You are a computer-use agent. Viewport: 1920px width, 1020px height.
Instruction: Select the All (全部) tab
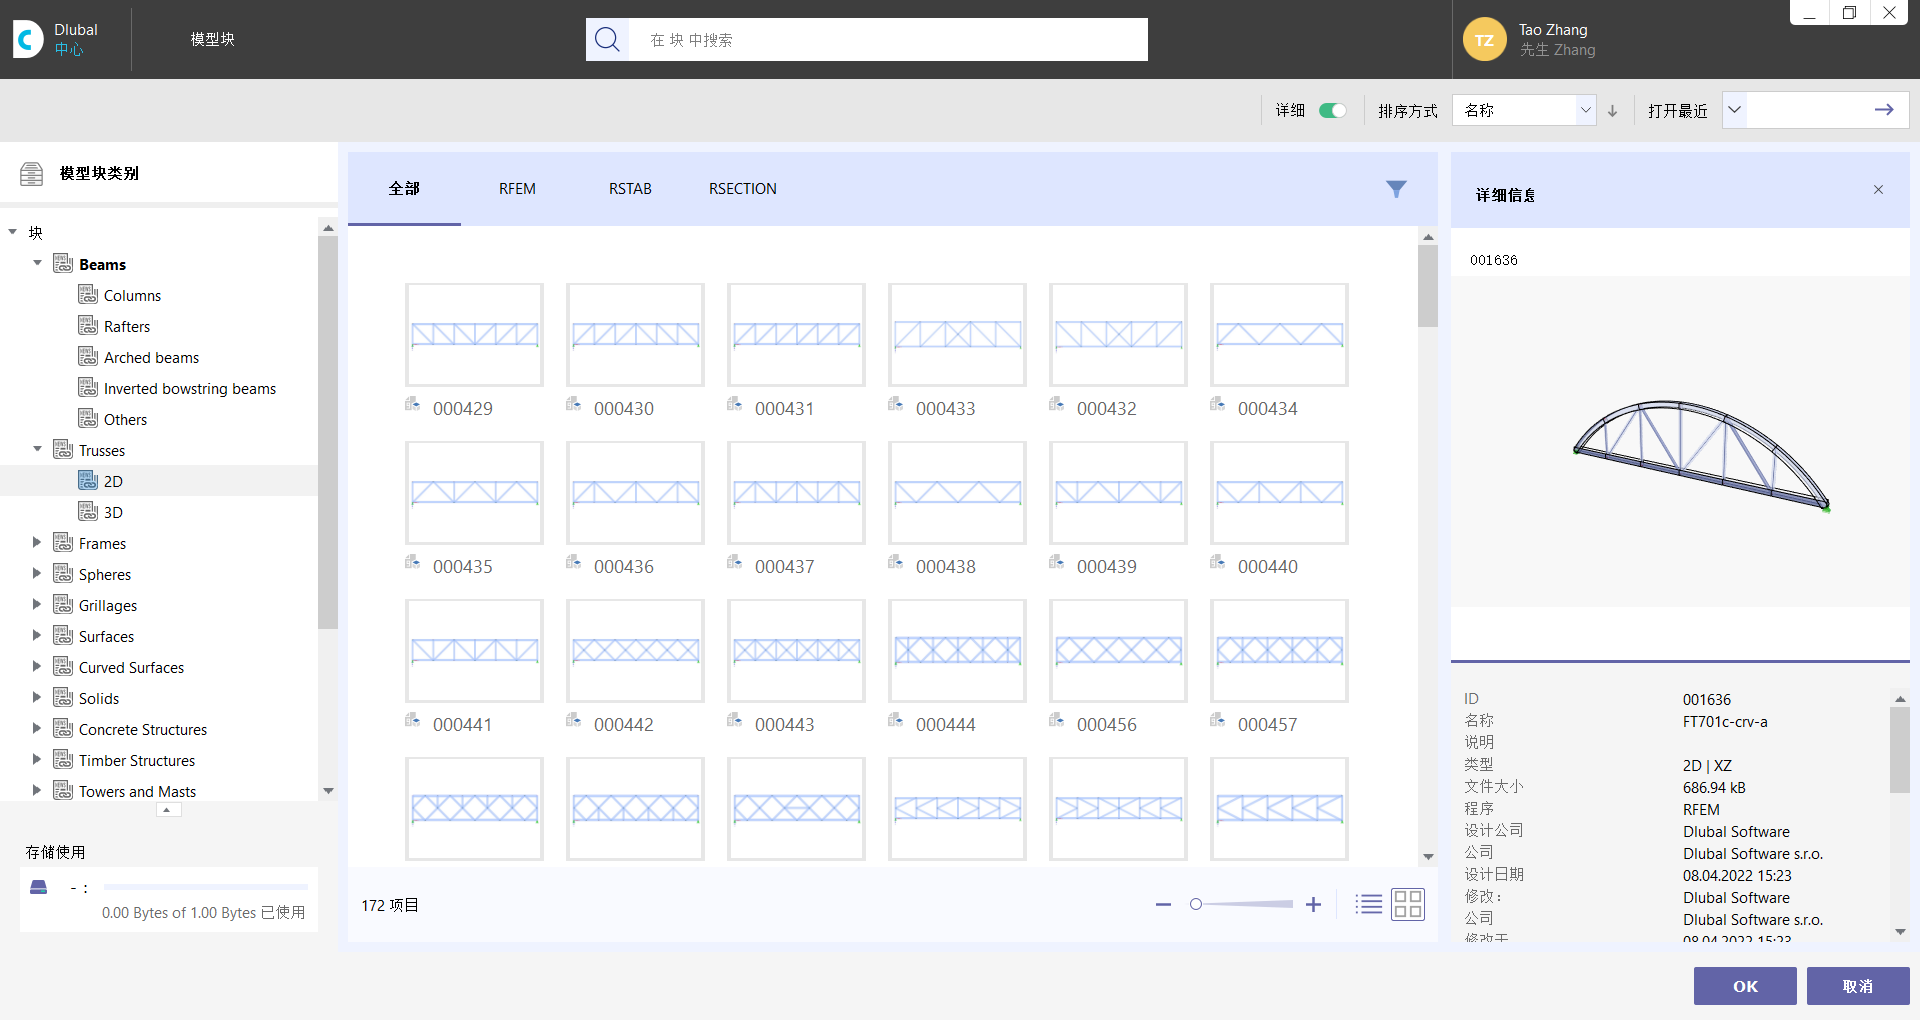(x=404, y=189)
